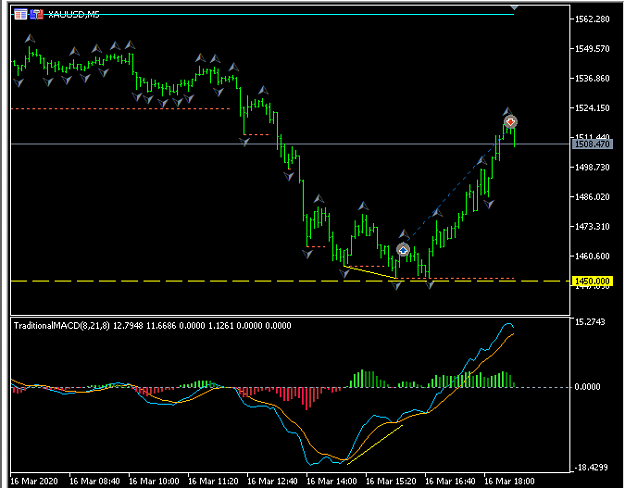The image size is (625, 488).
Task: Click the 16 Mar 10:00 time label
Action: tap(154, 481)
